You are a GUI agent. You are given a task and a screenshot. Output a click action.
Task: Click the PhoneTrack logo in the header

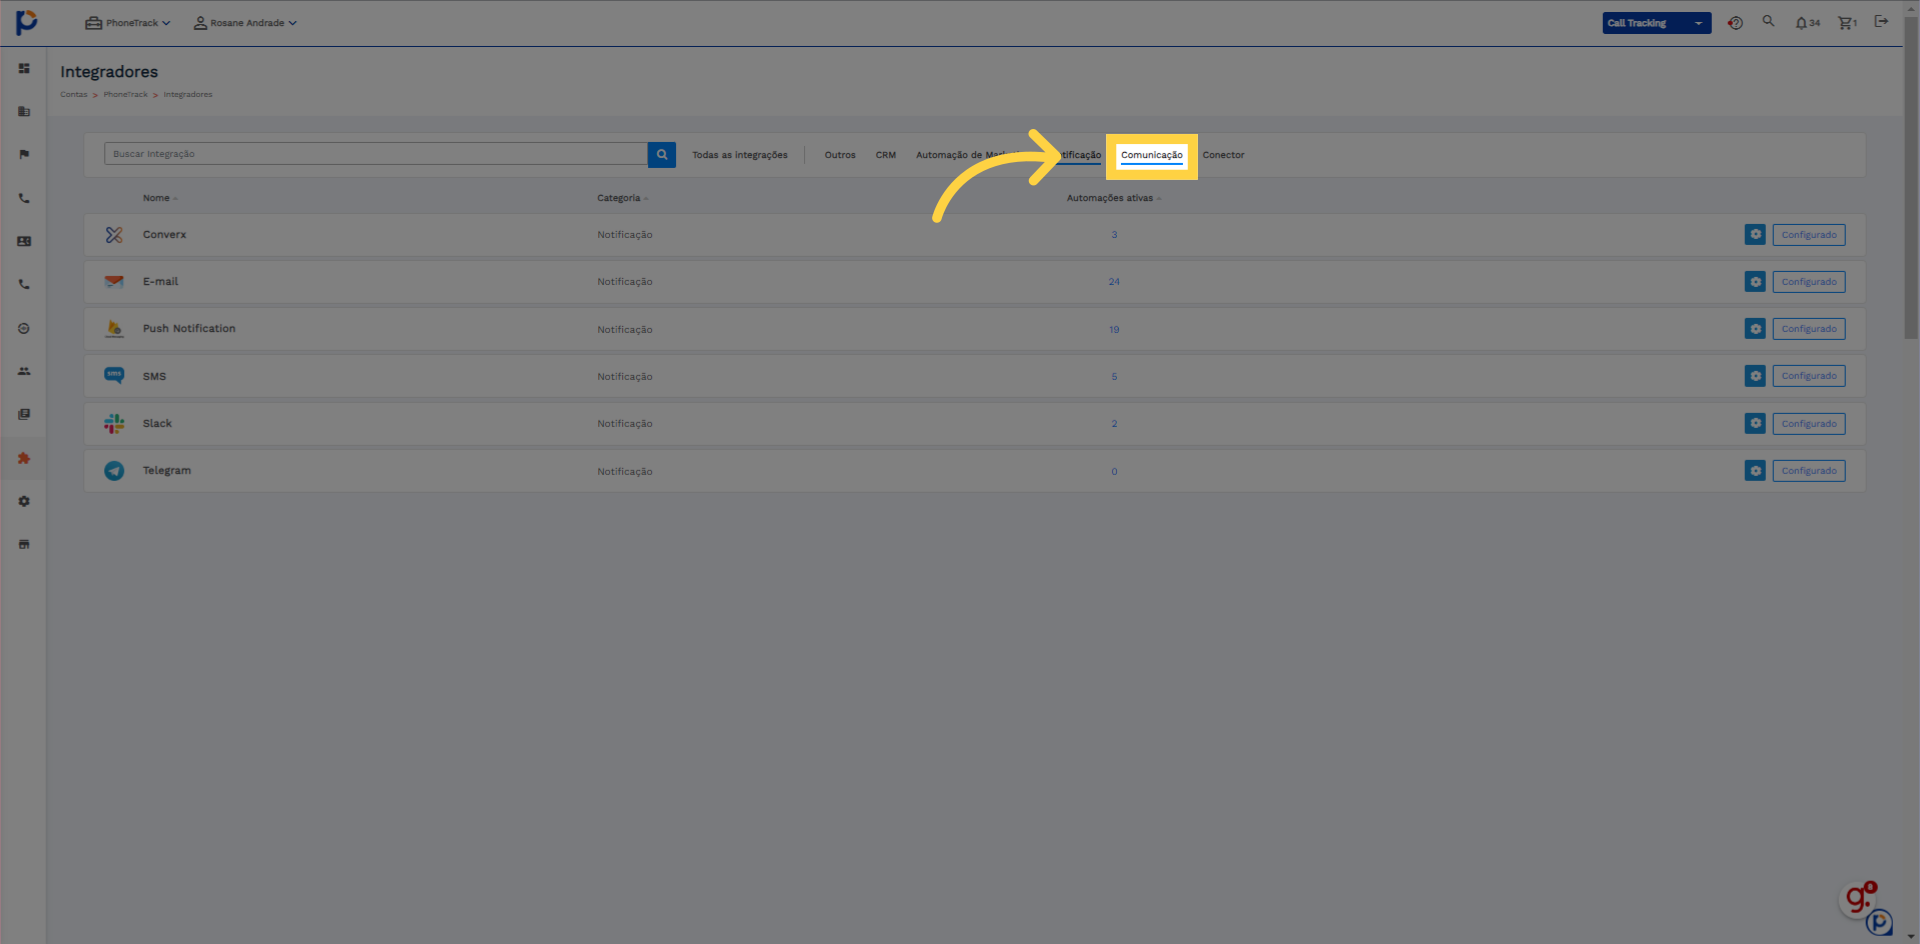coord(27,22)
